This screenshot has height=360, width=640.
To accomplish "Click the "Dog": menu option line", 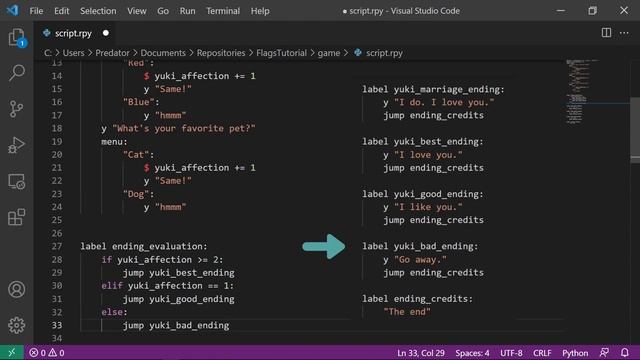I will pos(139,194).
